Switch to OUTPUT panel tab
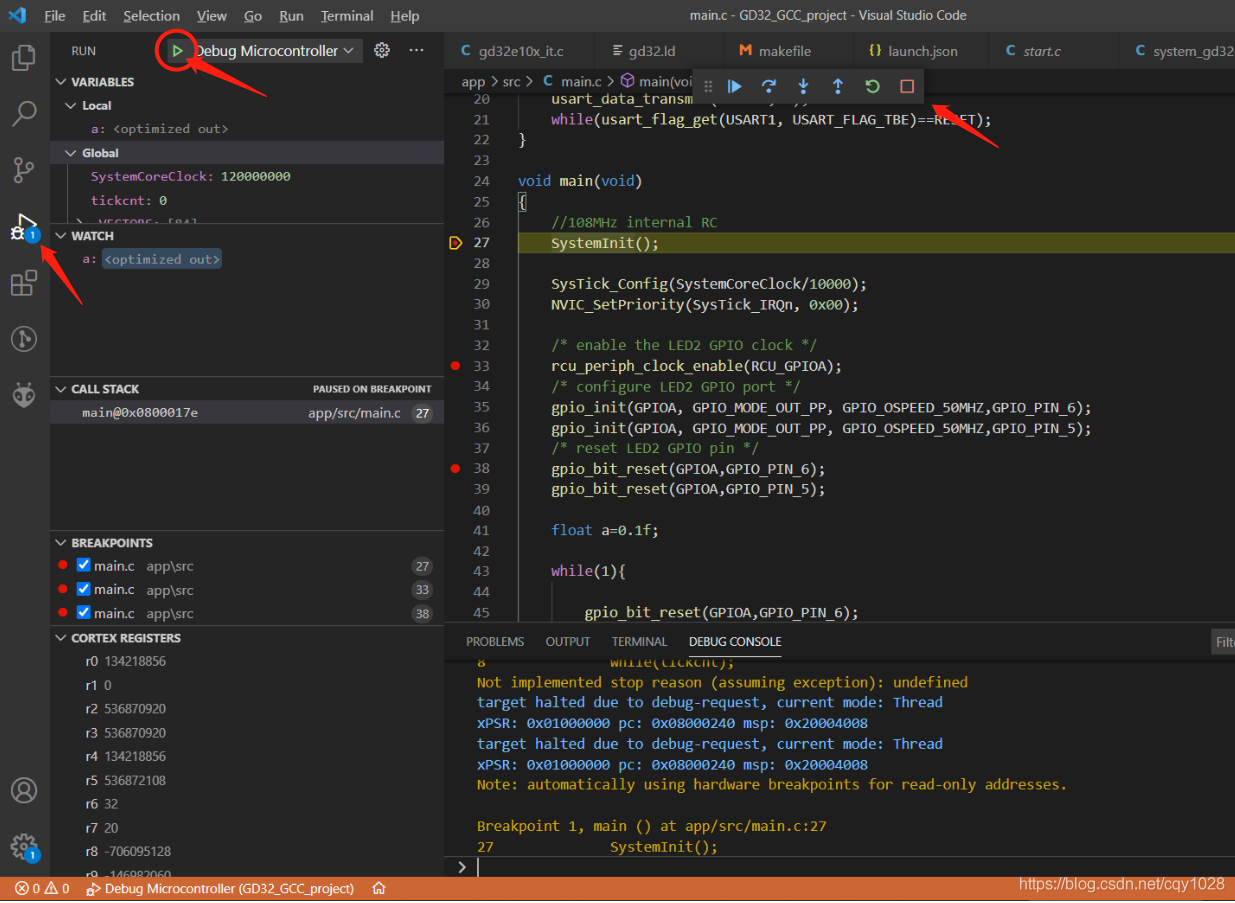 [x=568, y=642]
